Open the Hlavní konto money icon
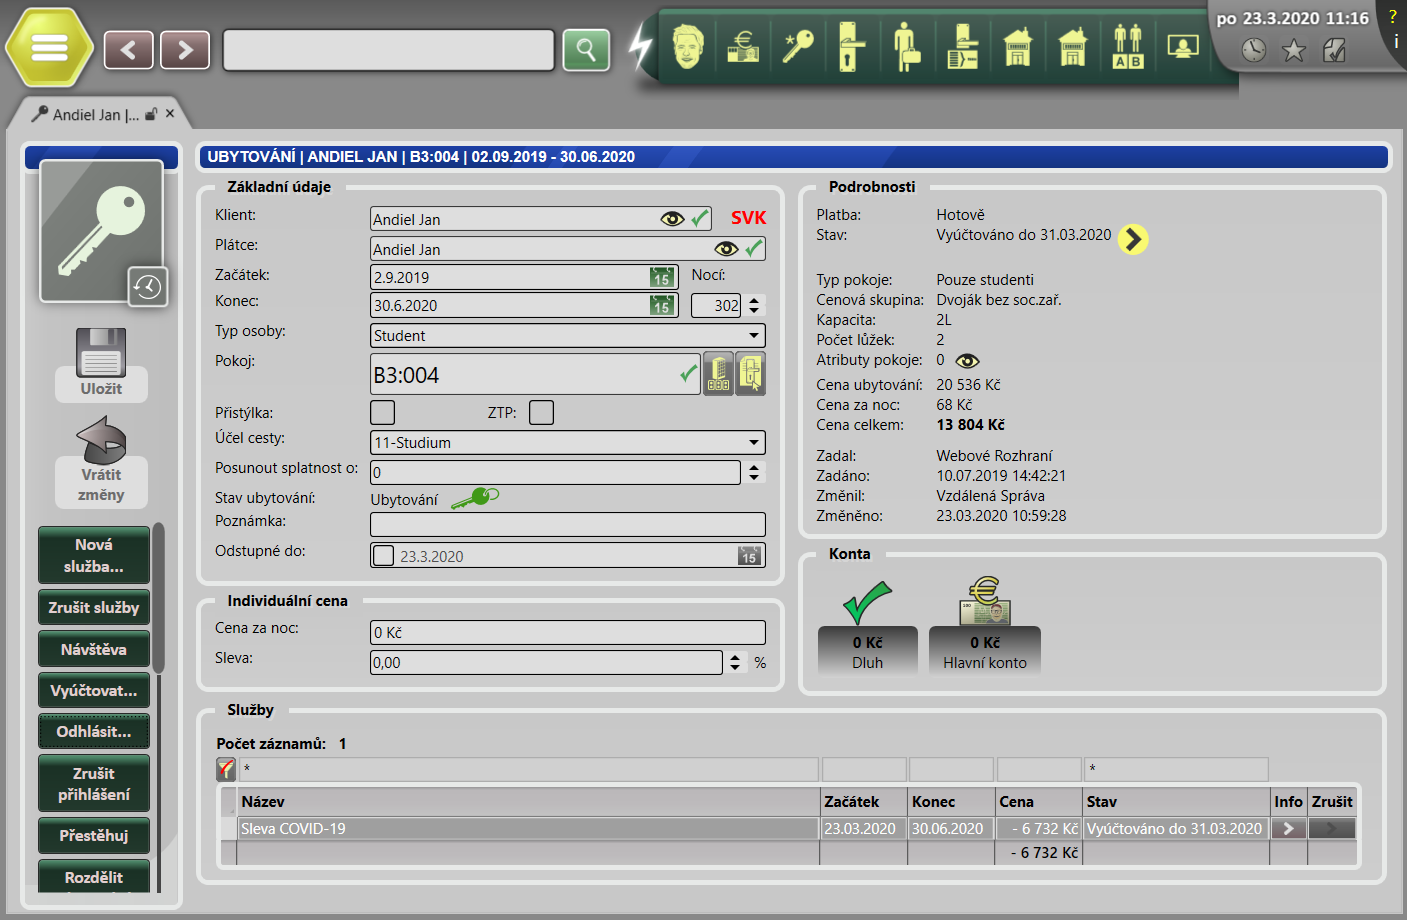1407x920 pixels. (985, 602)
